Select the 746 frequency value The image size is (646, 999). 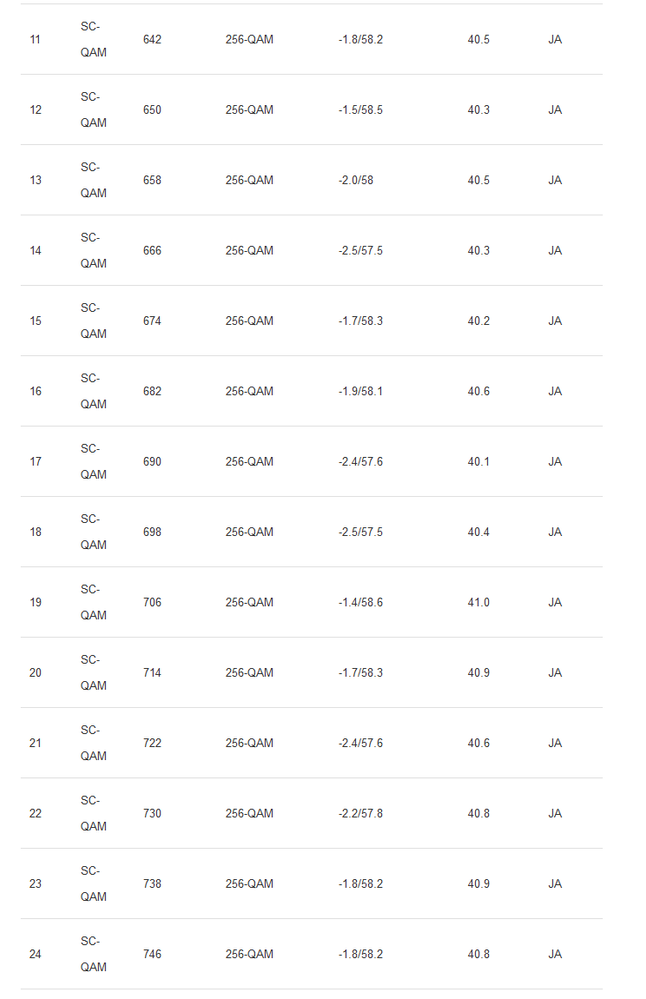click(x=152, y=954)
